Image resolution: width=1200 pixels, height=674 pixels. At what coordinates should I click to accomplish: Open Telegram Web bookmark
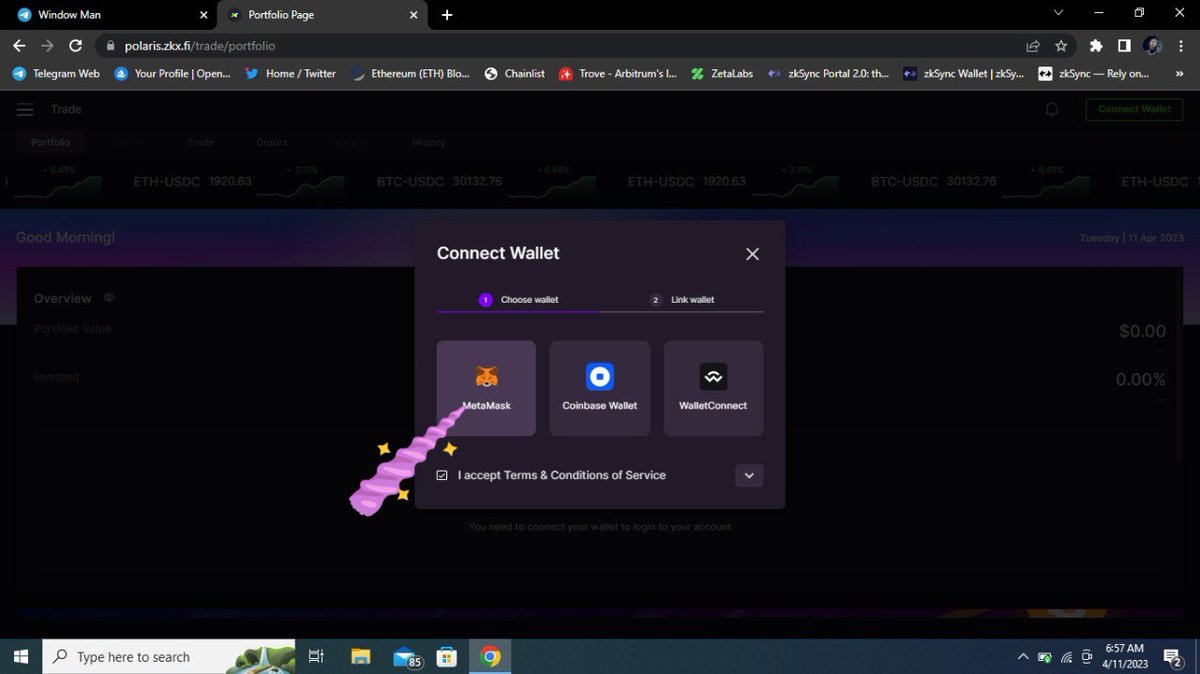pyautogui.click(x=57, y=73)
